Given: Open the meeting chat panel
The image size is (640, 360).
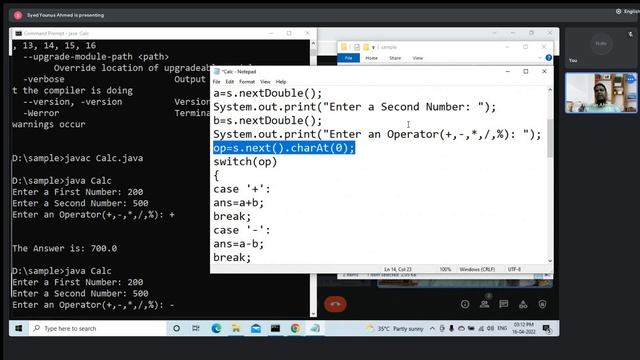Looking at the screenshot, I should tap(504, 304).
